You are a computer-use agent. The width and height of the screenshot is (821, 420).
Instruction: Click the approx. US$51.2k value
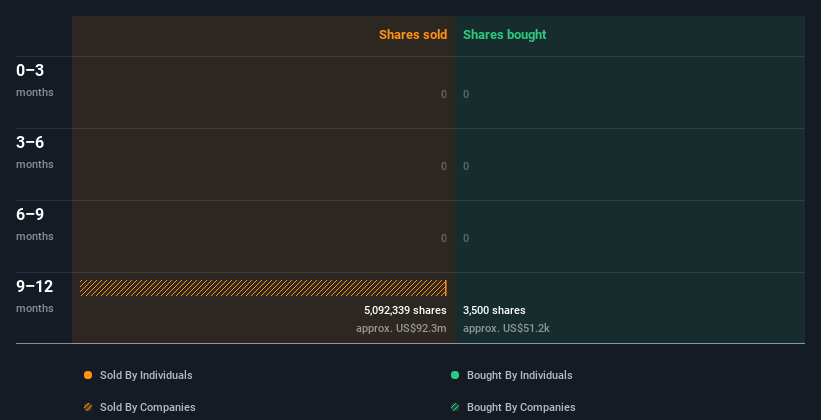coord(506,329)
